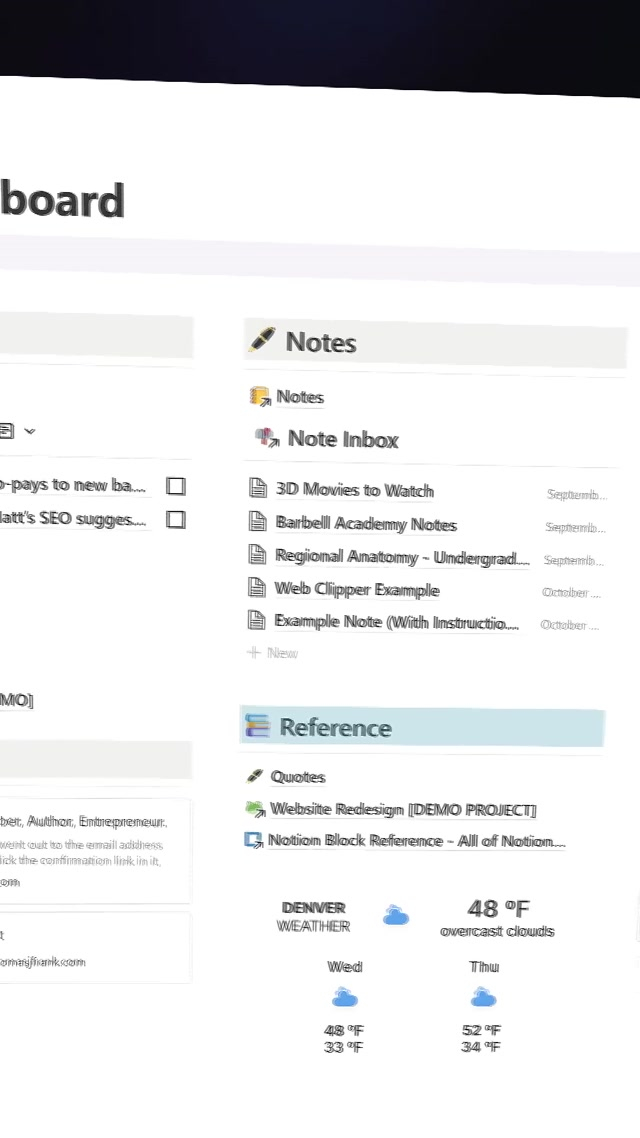Open the "Author, Entrepreneur" bookmark card

95,850
